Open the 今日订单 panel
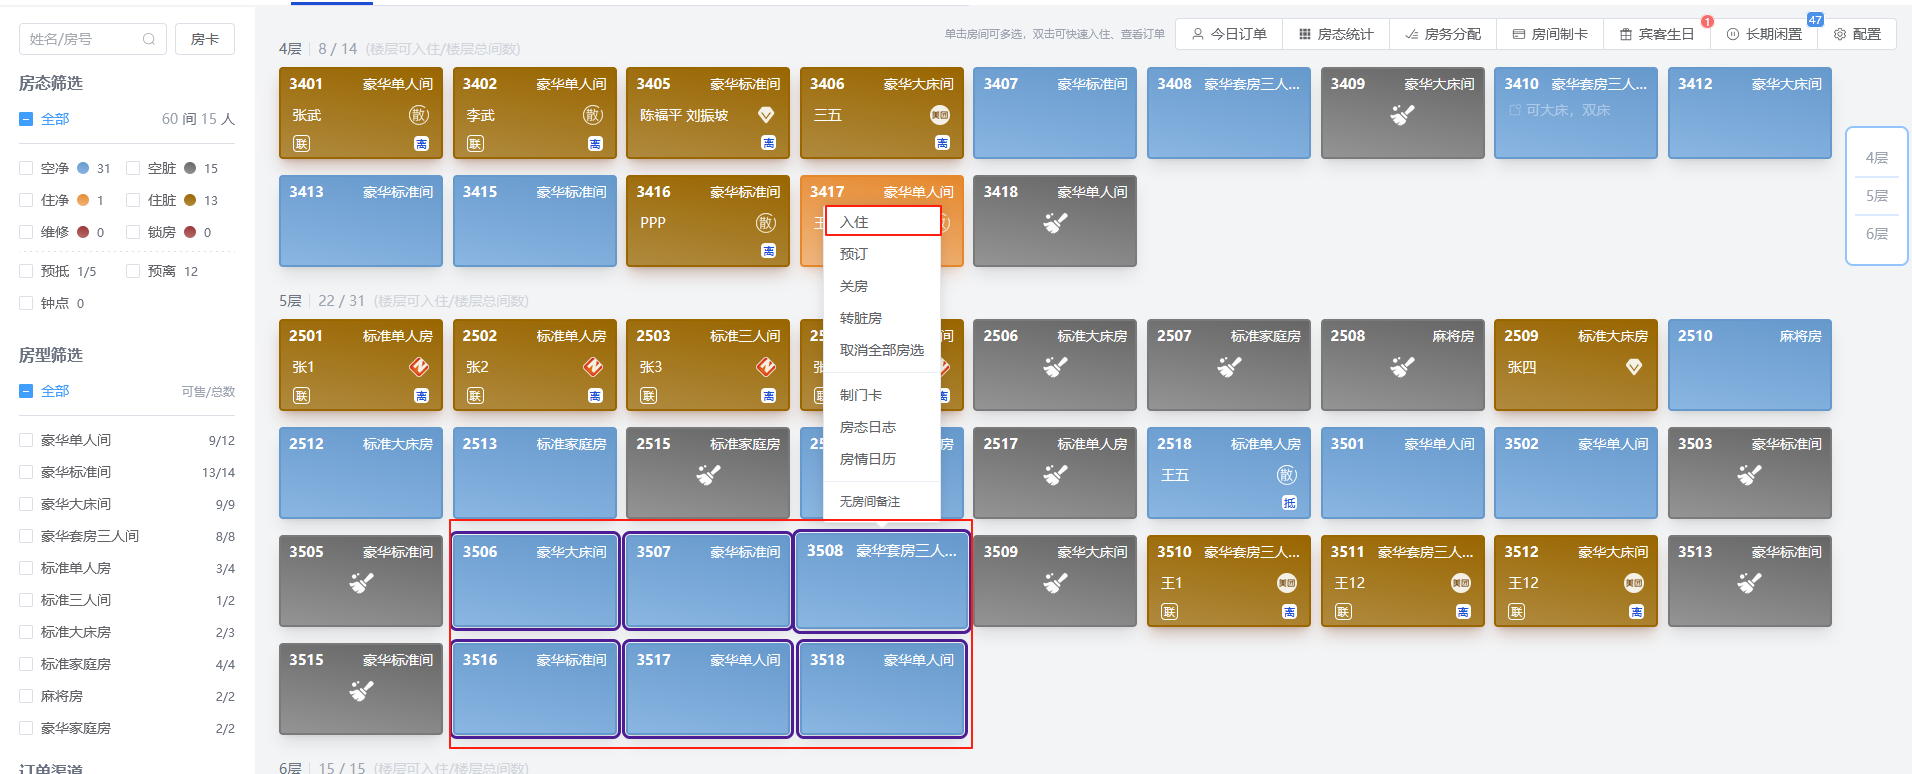Screen dimensions: 1912x774 1229,34
